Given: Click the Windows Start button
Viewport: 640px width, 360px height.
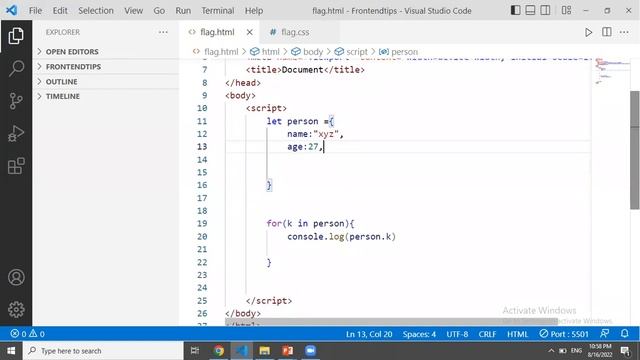Looking at the screenshot, I should click(11, 351).
